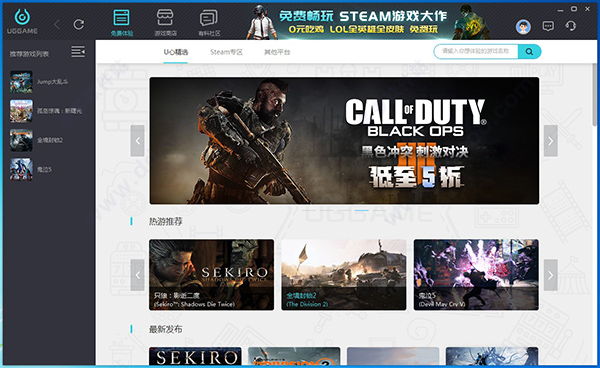Open the customer service headset icon

(x=571, y=26)
